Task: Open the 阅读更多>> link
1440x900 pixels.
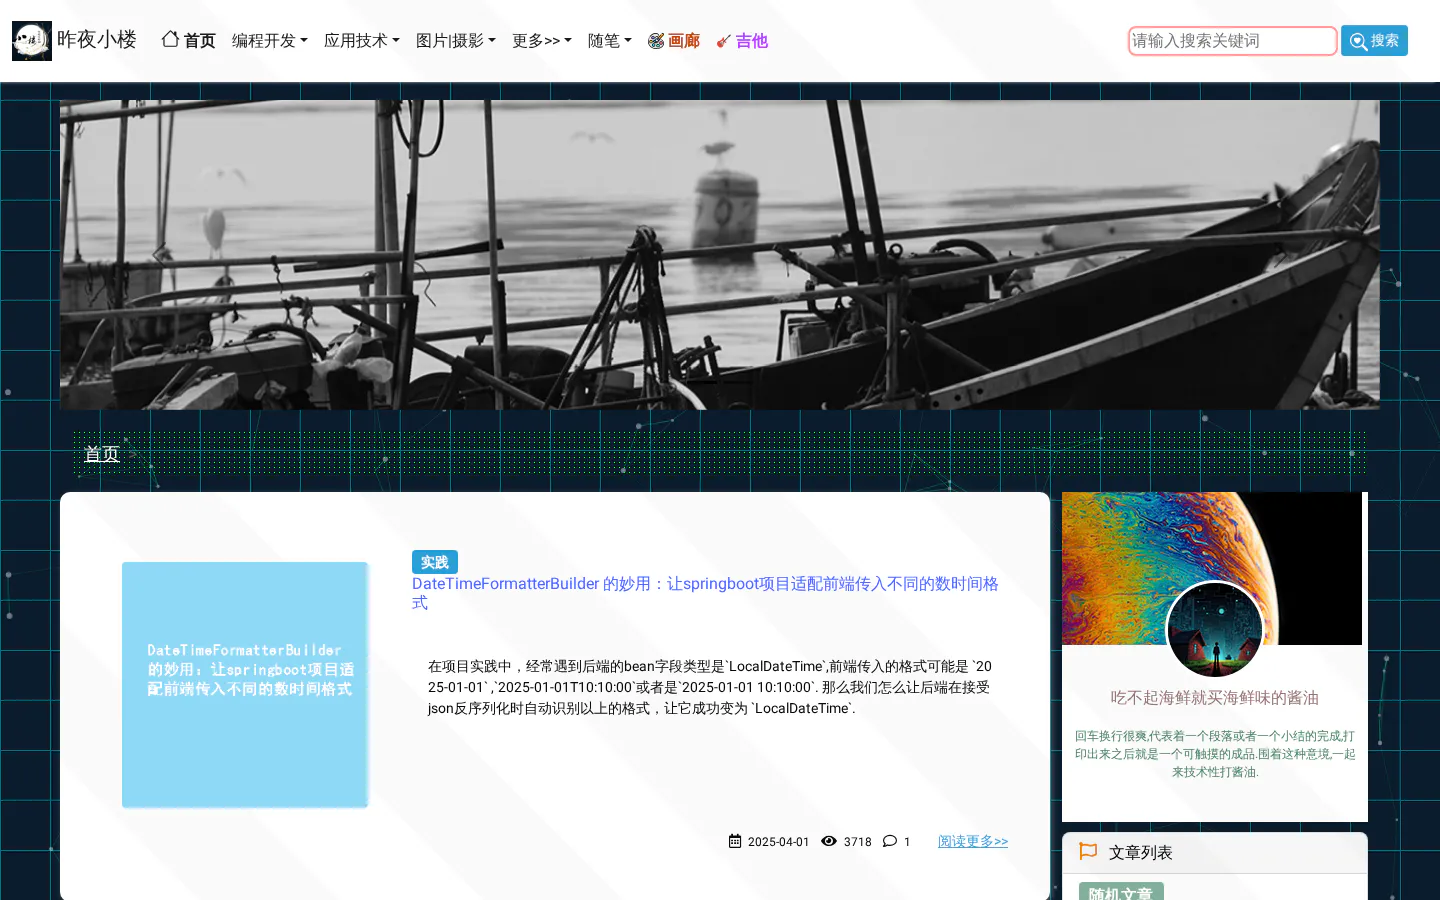Action: coord(973,841)
